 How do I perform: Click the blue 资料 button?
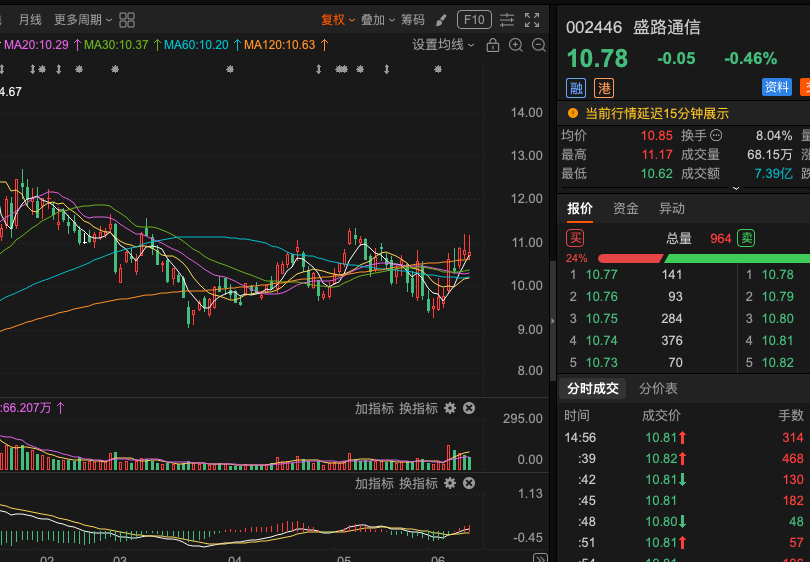click(777, 87)
